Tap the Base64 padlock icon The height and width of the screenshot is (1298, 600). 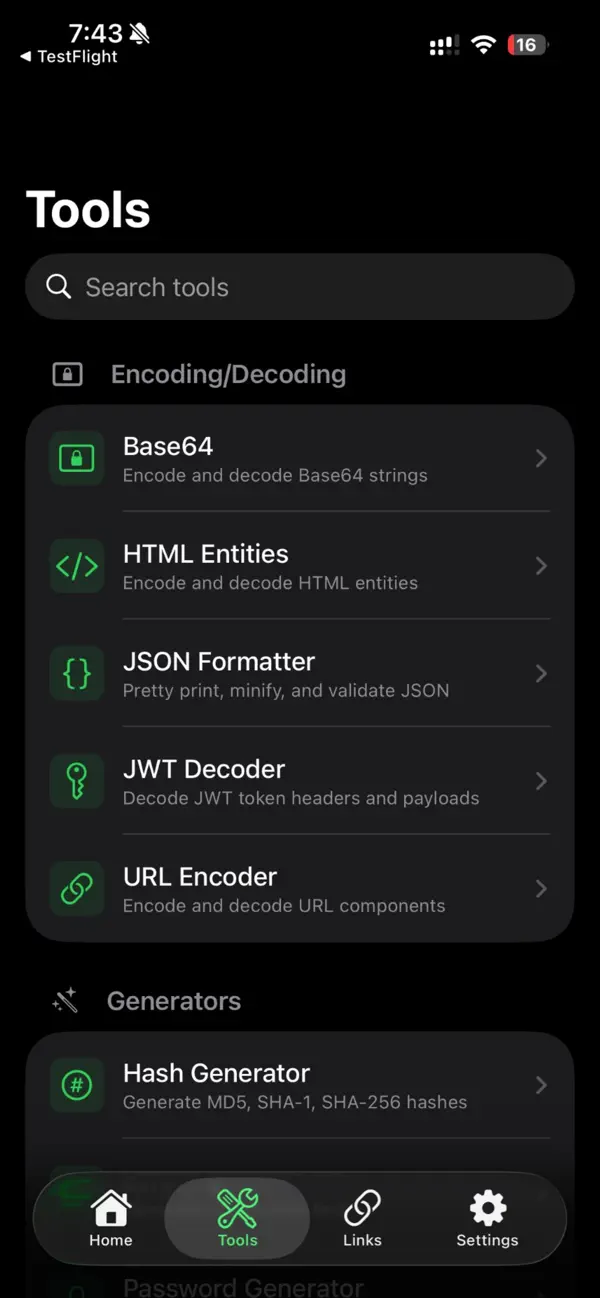point(77,458)
